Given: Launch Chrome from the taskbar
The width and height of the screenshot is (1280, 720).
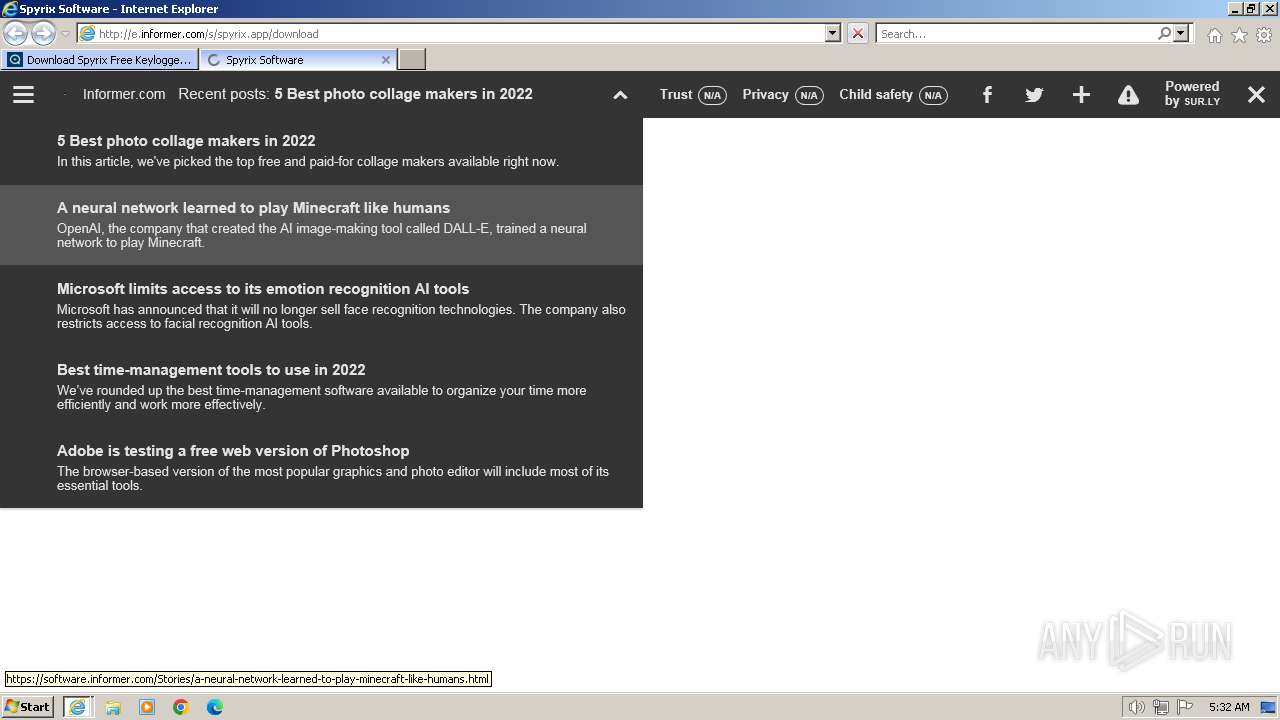Looking at the screenshot, I should [x=181, y=707].
